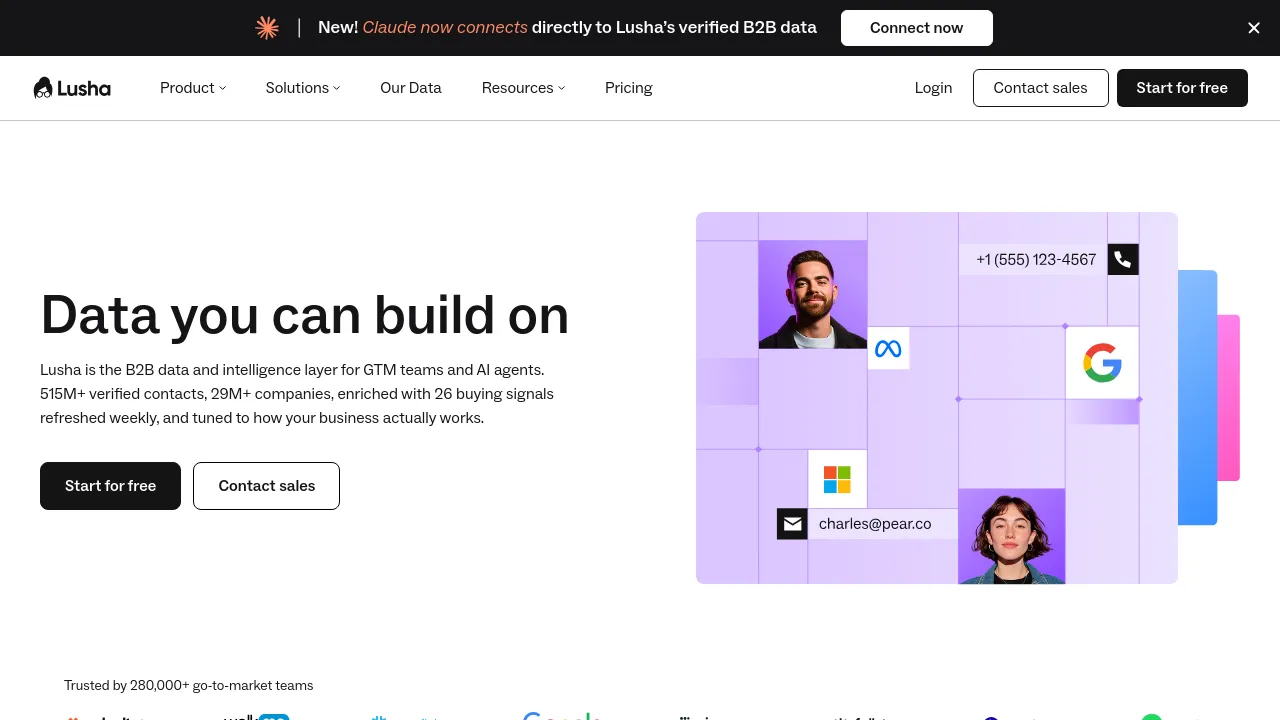Image resolution: width=1280 pixels, height=720 pixels.
Task: Click the bearded man's portrait
Action: click(812, 294)
